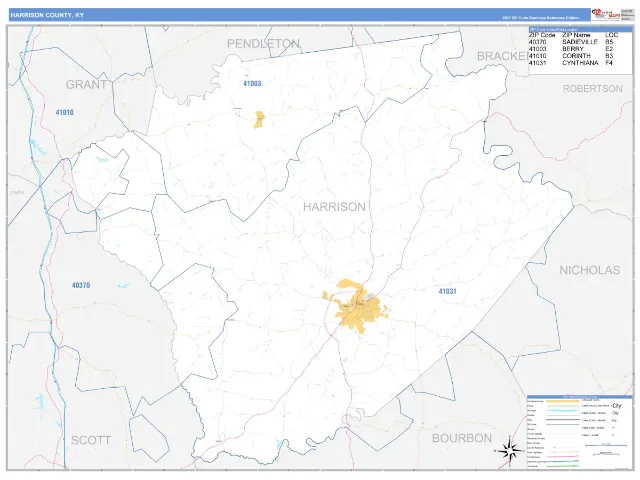Click the large 'City' sample in legend

click(616, 406)
